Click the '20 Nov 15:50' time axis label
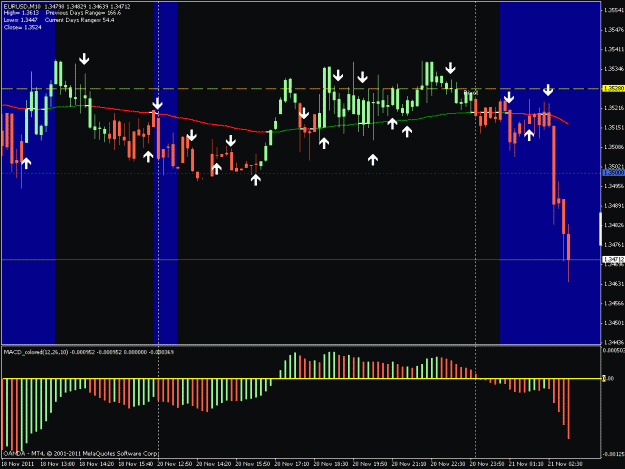 click(253, 464)
